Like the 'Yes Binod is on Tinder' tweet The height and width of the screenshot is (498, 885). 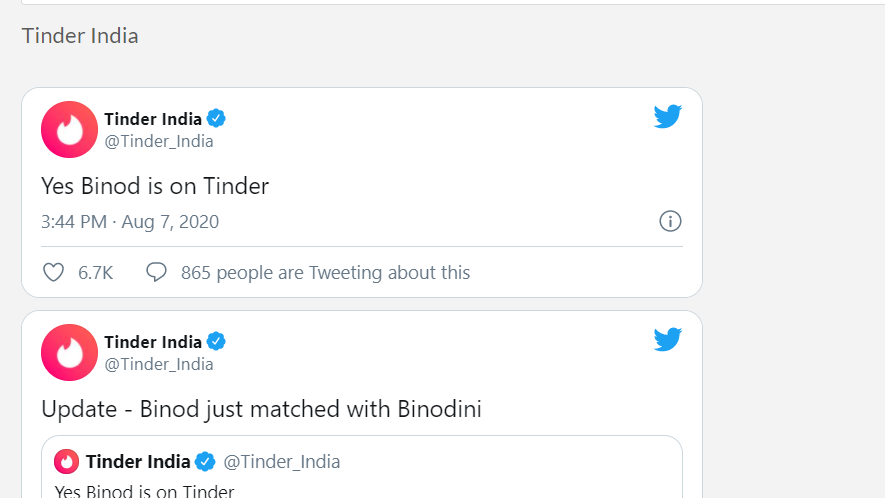point(54,272)
